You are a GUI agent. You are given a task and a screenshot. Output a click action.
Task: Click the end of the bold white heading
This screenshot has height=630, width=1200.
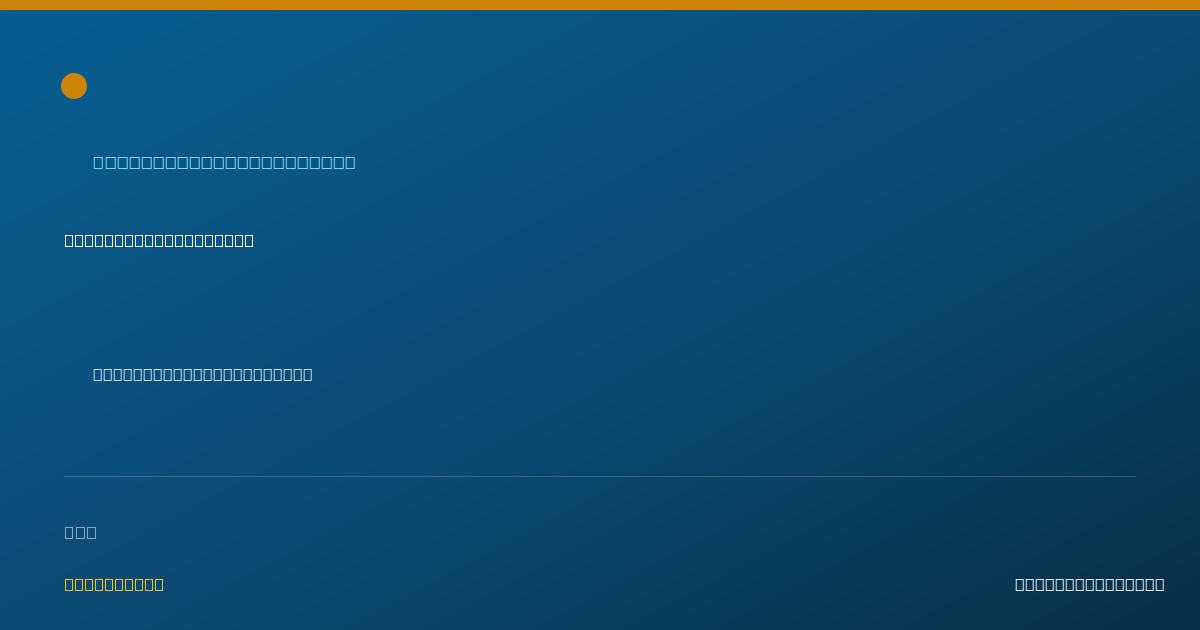pos(249,240)
